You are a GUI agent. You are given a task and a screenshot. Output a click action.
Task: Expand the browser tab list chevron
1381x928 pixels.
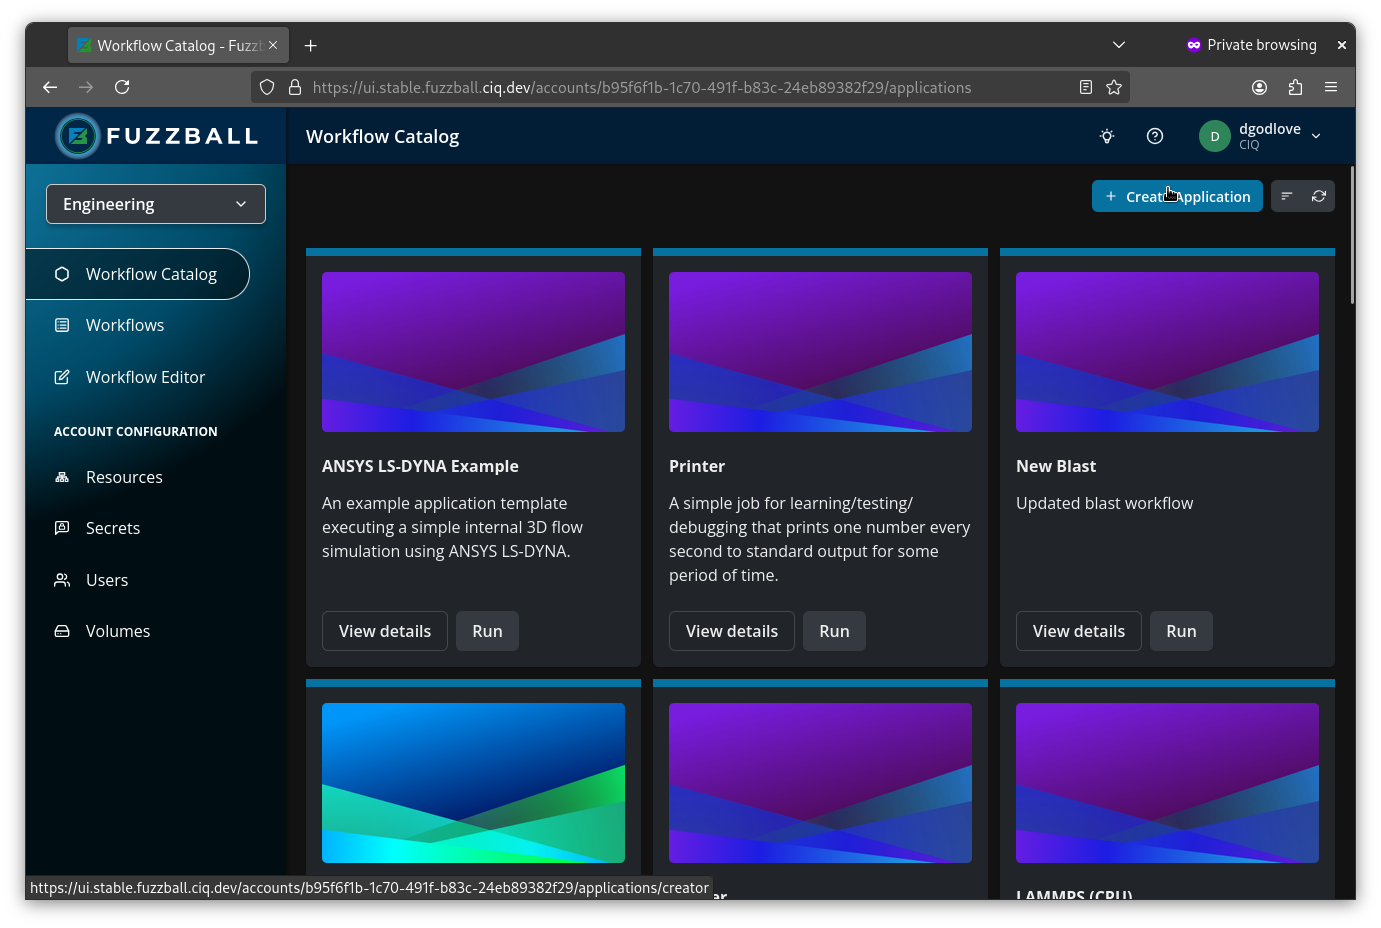tap(1119, 45)
